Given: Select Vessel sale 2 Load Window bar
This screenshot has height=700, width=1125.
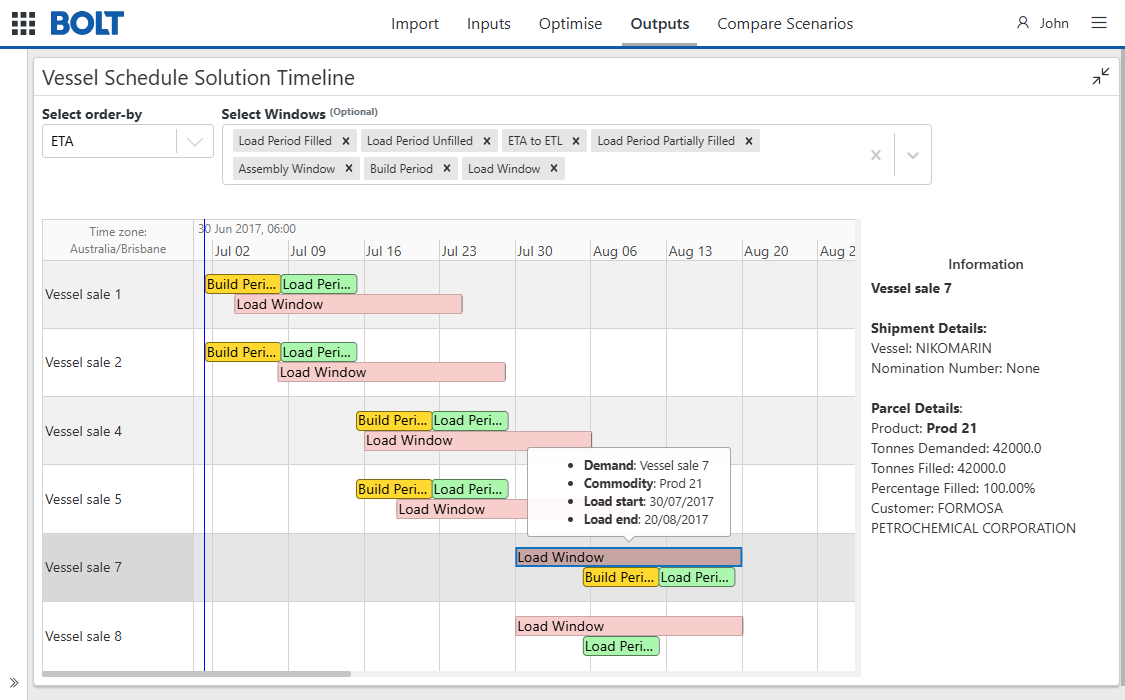Looking at the screenshot, I should click(x=392, y=372).
